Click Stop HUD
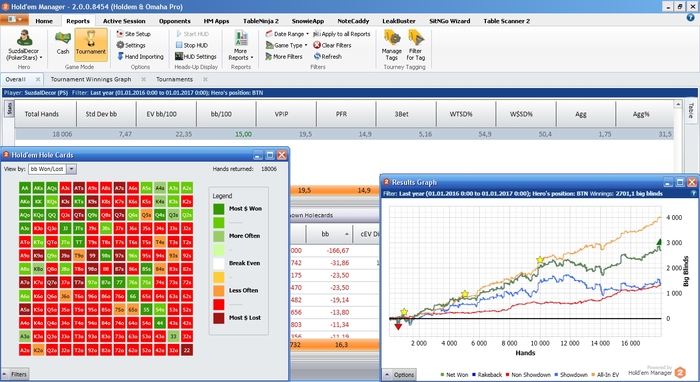This screenshot has width=700, height=382. [192, 45]
